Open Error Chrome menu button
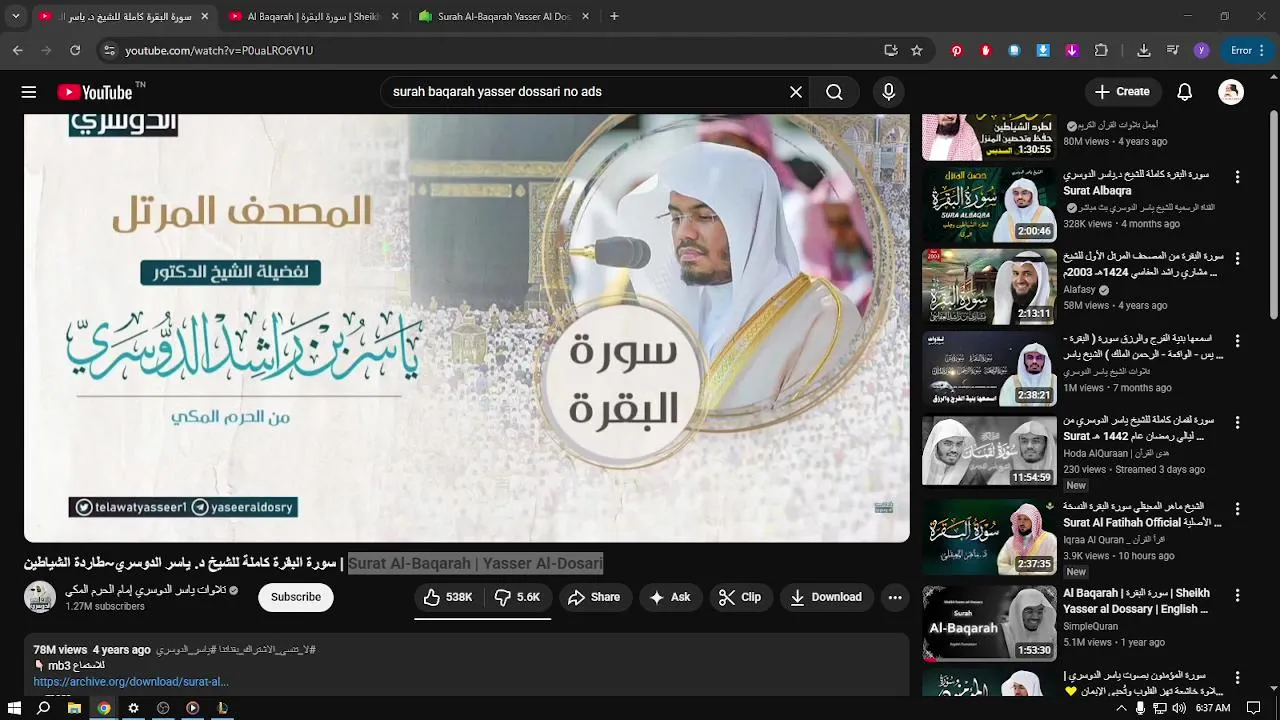 [1248, 50]
